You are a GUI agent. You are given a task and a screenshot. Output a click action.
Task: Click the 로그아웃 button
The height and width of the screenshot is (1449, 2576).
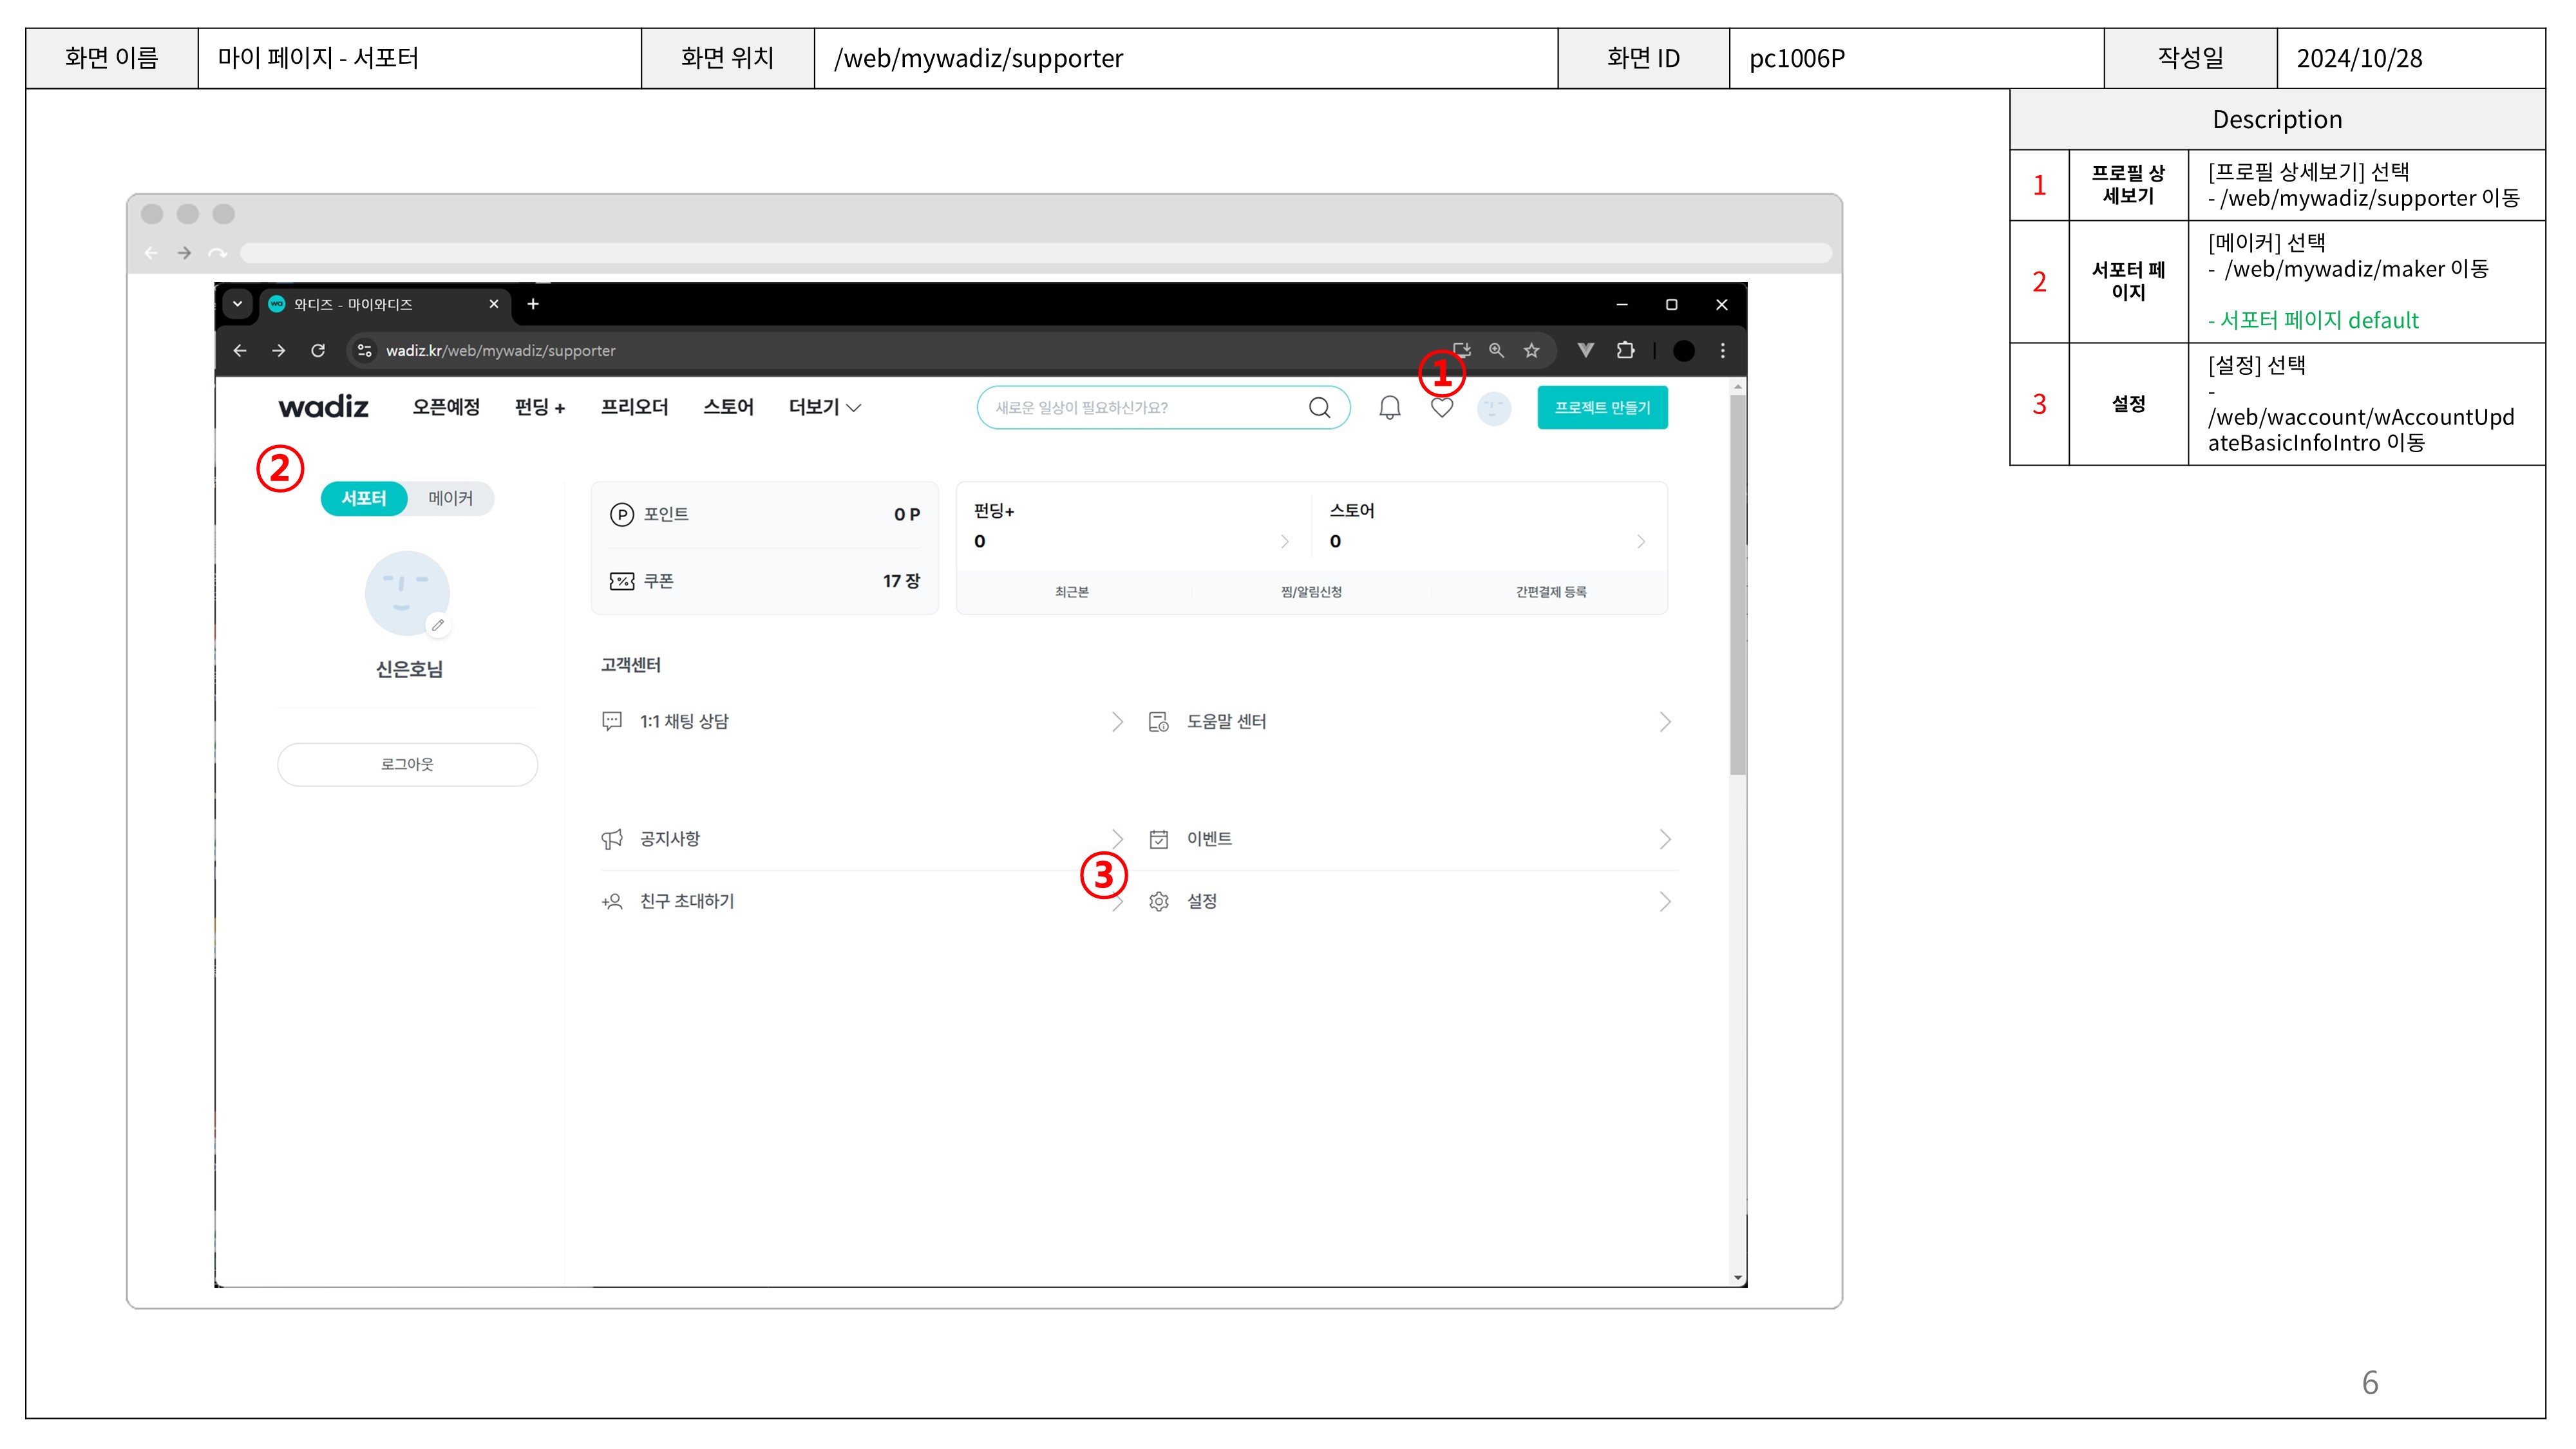tap(407, 764)
